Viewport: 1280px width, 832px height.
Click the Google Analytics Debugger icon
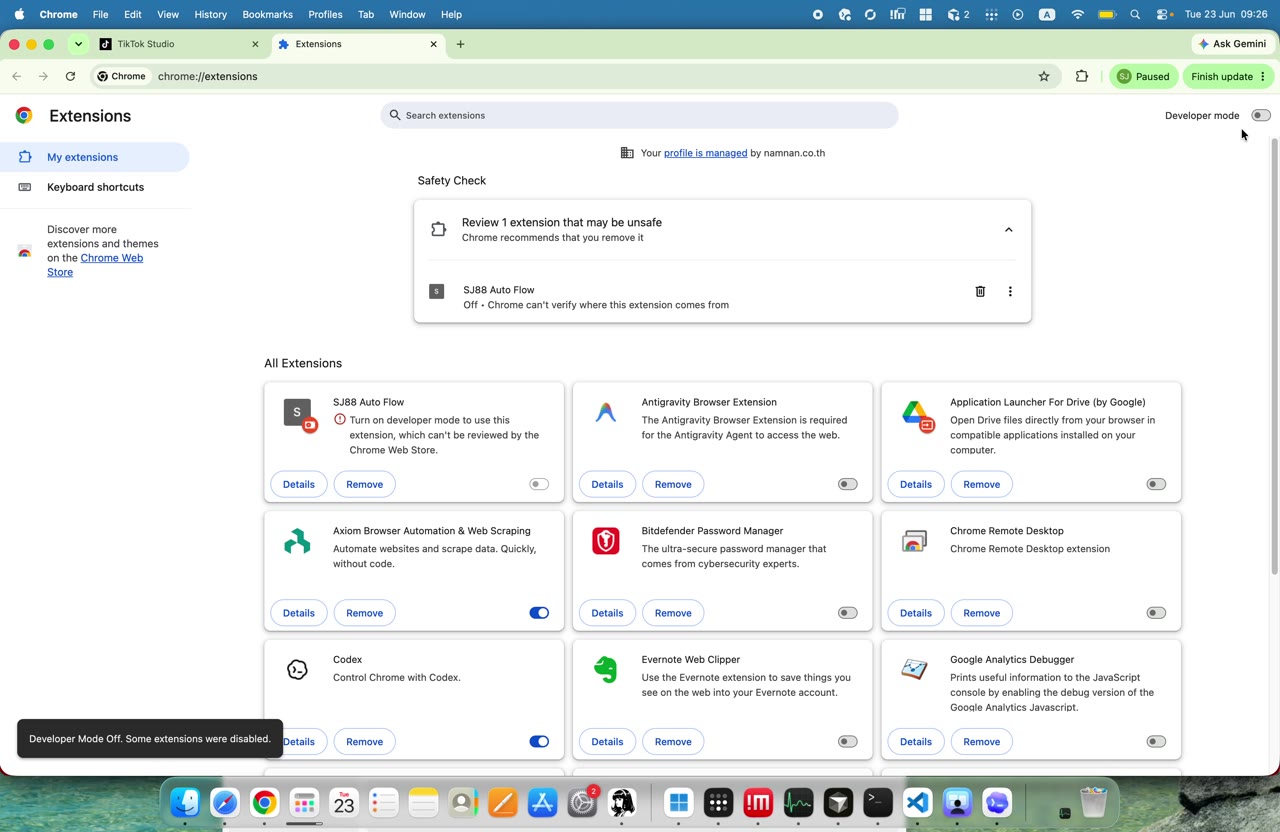[x=914, y=670]
